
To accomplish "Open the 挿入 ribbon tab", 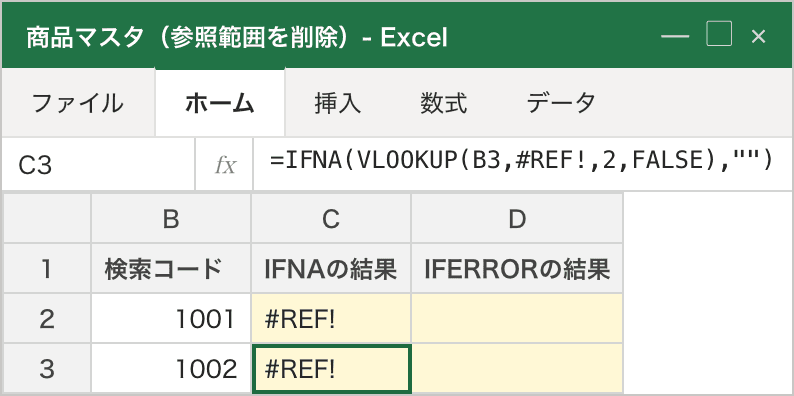I will click(338, 103).
